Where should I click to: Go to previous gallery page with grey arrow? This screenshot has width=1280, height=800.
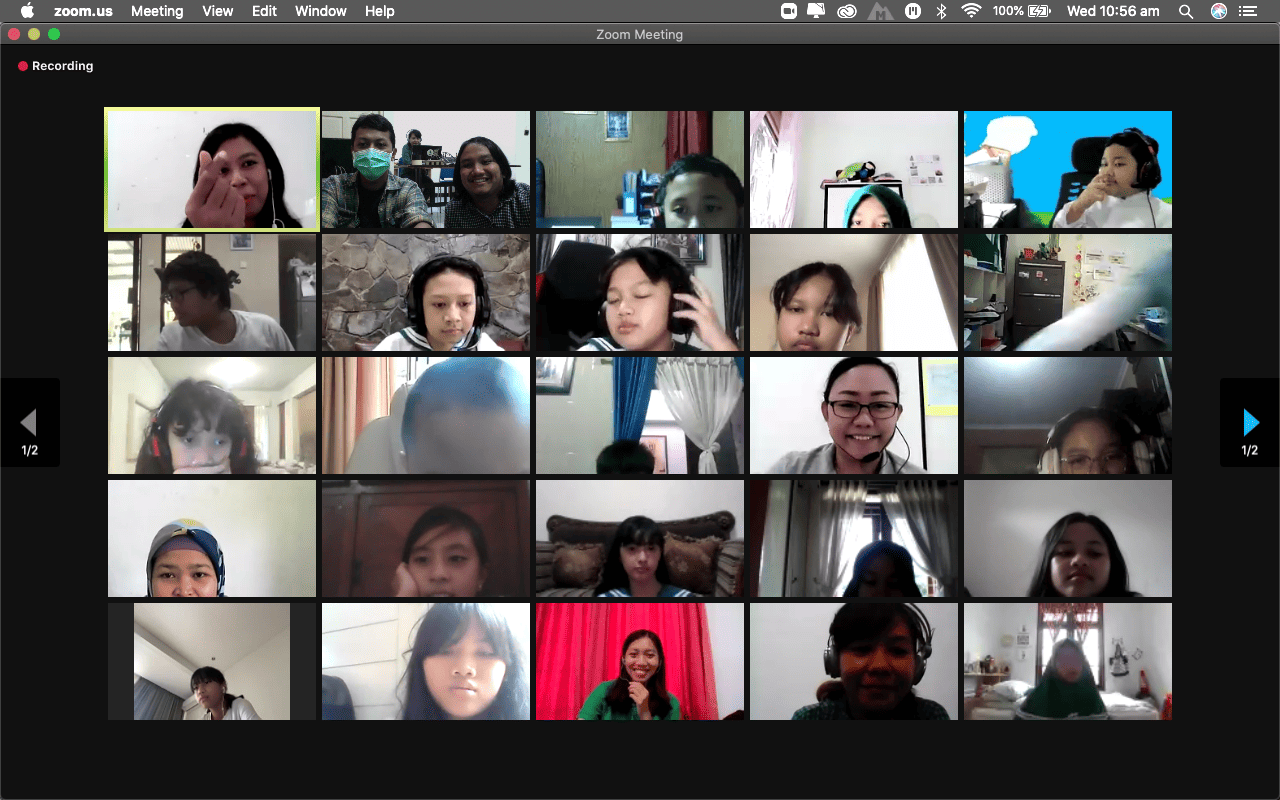pyautogui.click(x=29, y=423)
